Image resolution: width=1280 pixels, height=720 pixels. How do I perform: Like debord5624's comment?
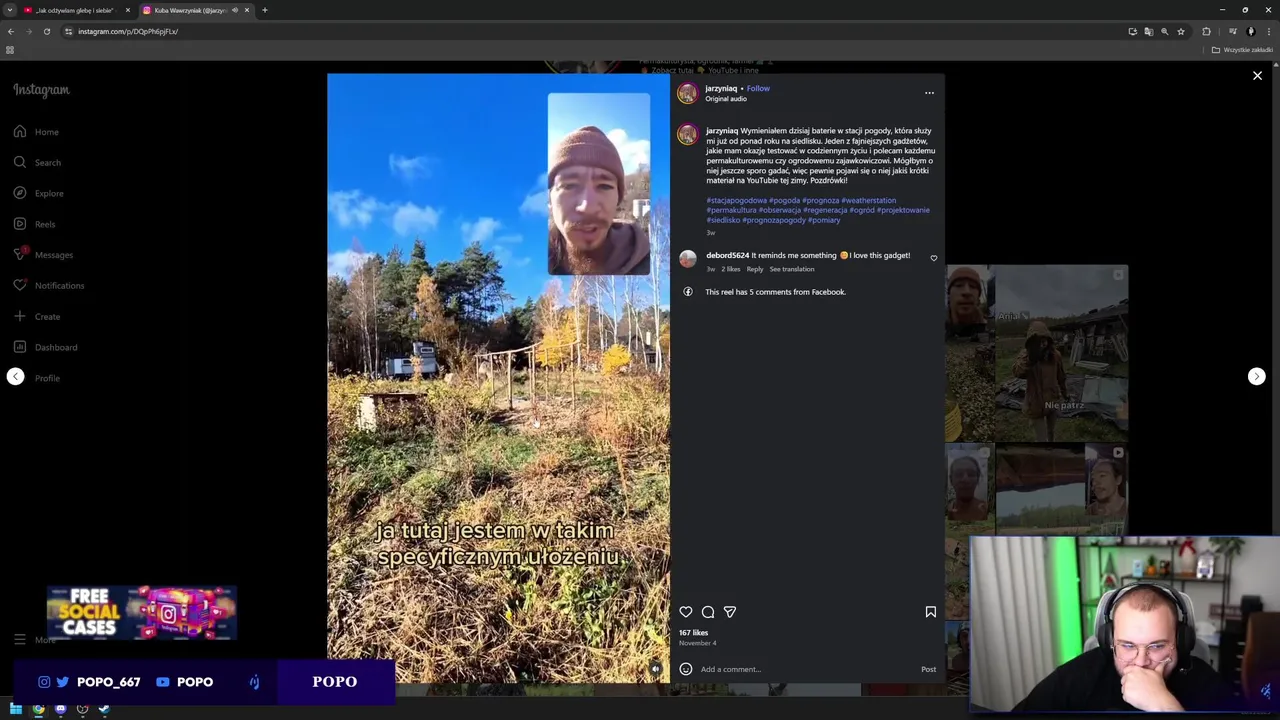(x=934, y=258)
